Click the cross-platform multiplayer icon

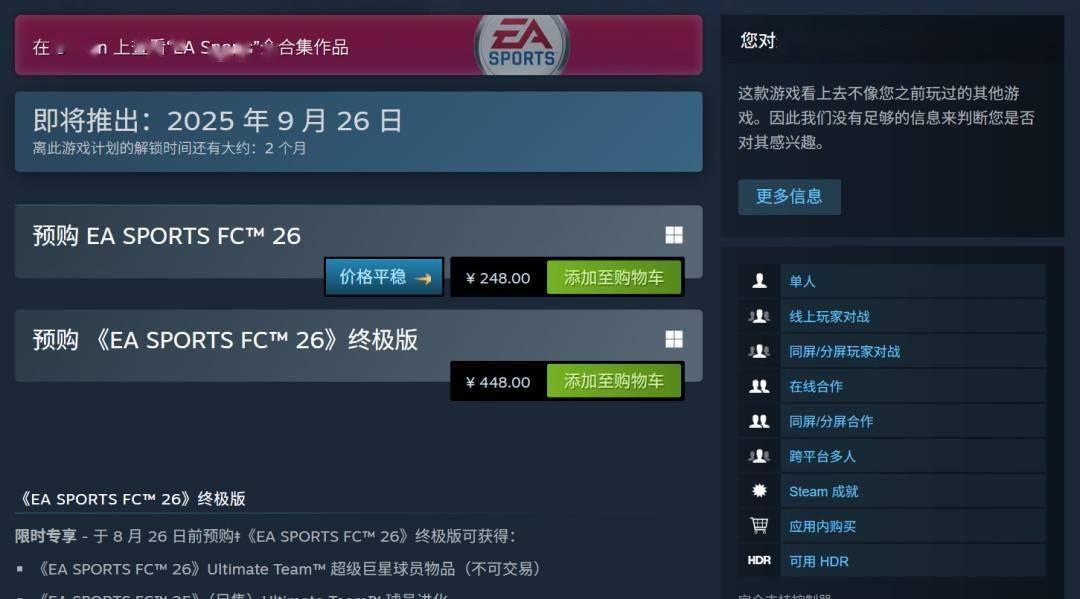tap(759, 456)
